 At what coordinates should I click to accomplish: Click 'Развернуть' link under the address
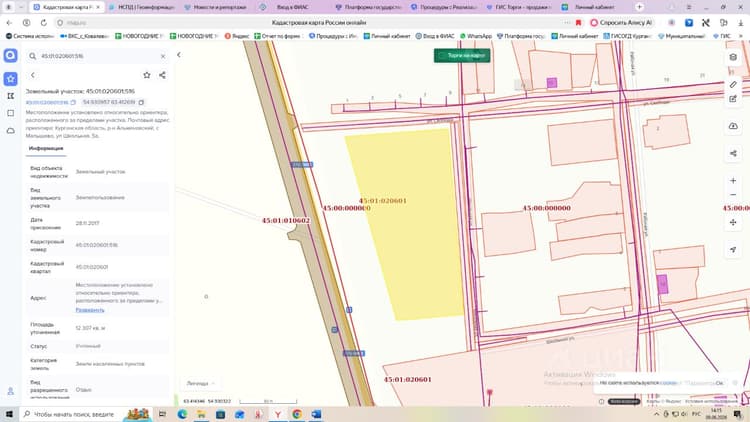(90, 310)
